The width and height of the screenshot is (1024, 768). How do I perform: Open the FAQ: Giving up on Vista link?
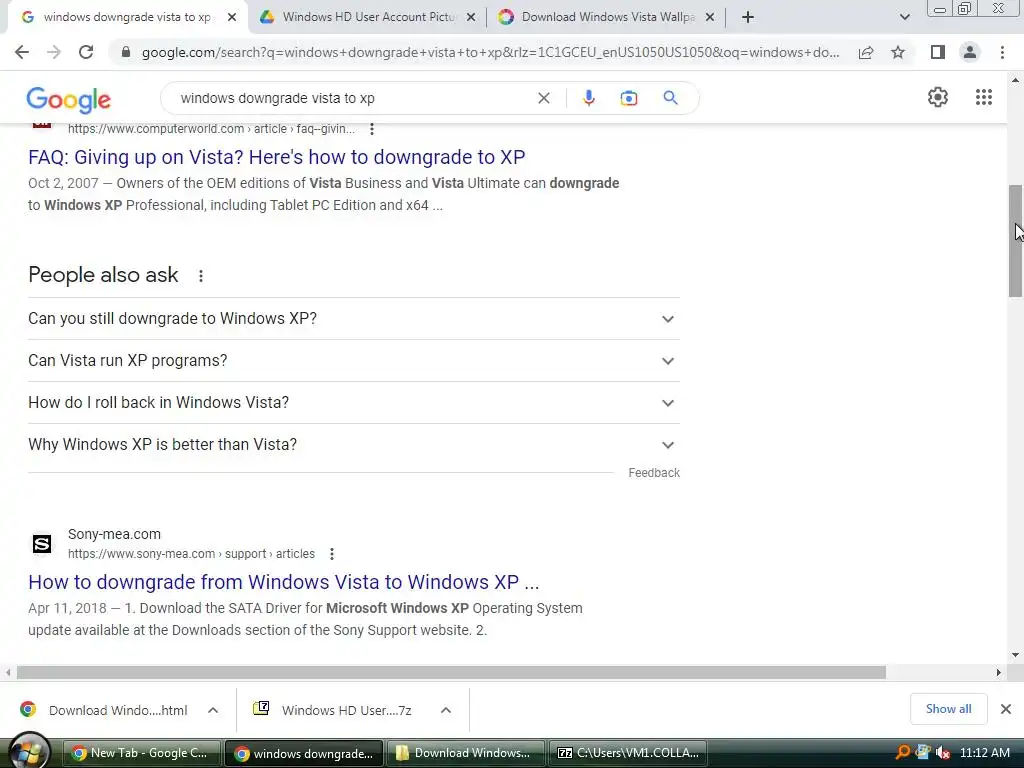click(x=277, y=157)
